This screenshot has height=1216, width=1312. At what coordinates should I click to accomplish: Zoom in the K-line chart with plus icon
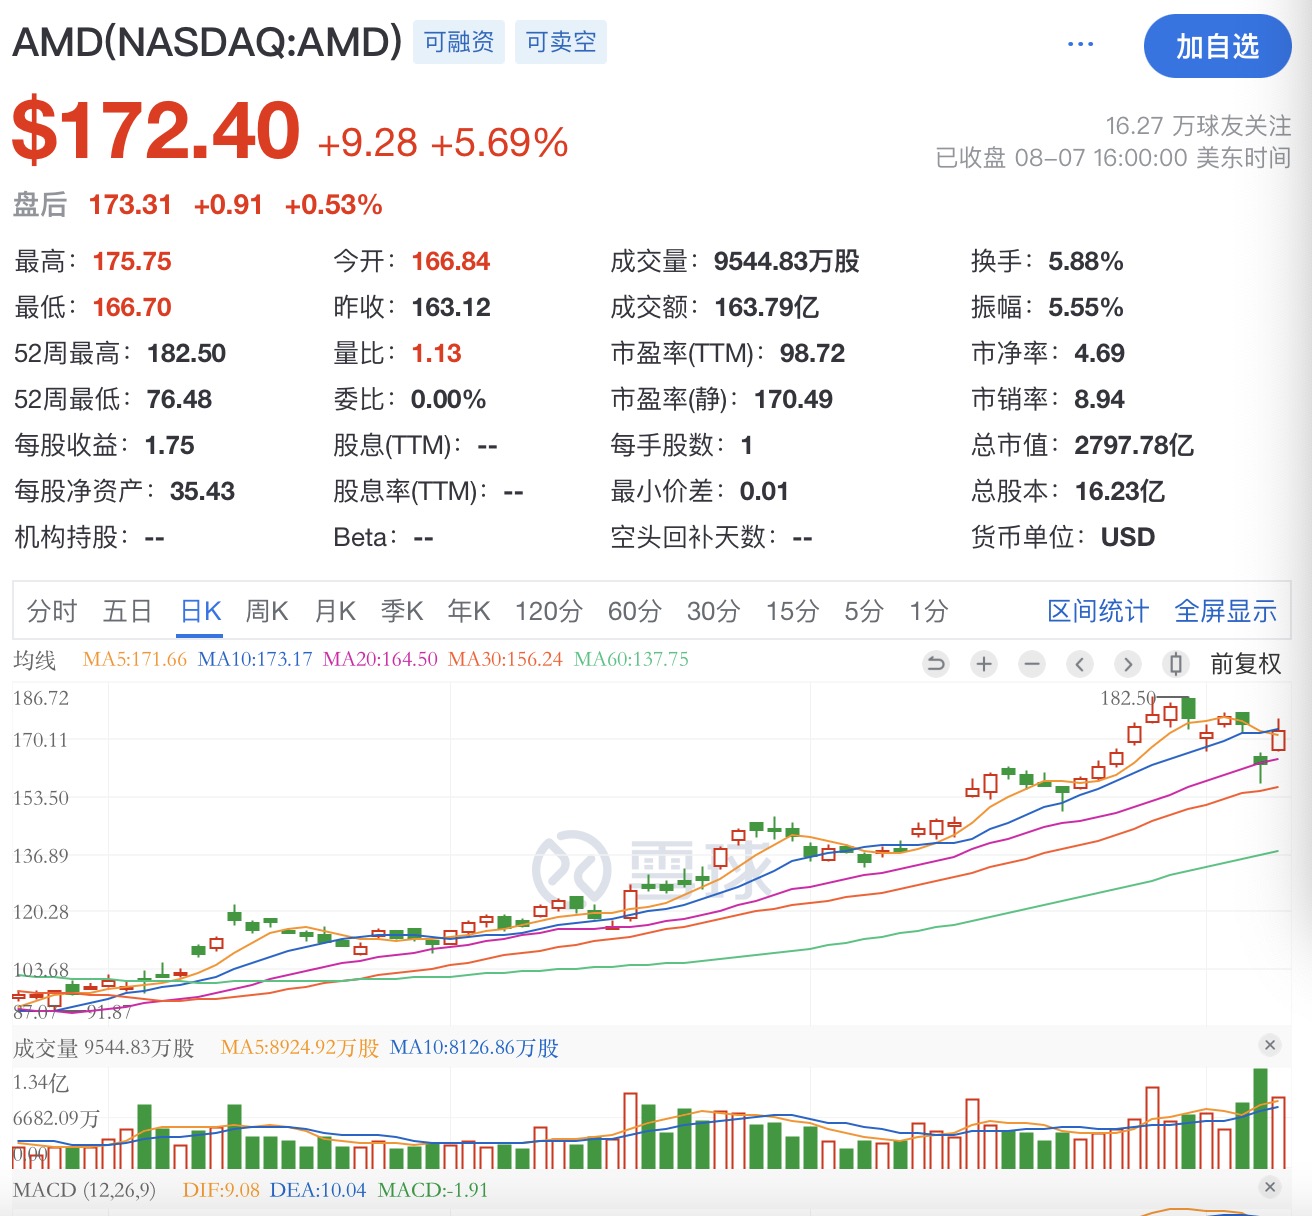[x=984, y=664]
